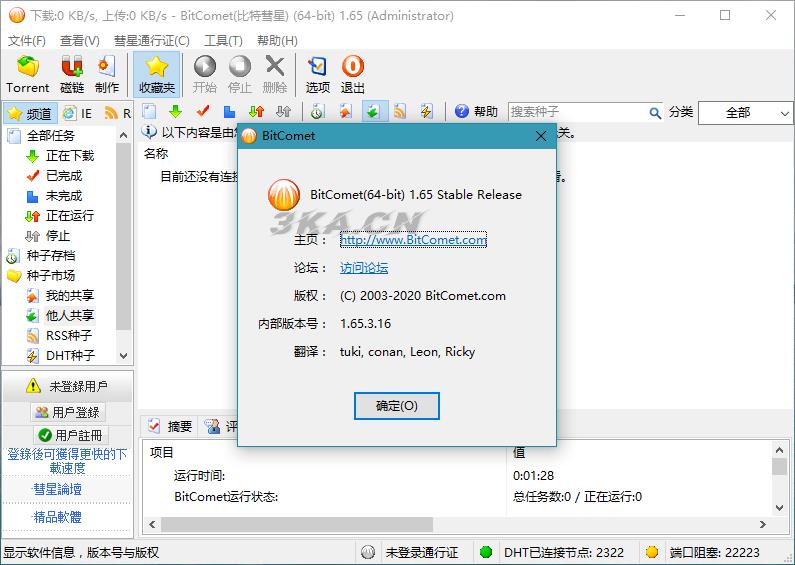Exit BitComet with 退出 button
This screenshot has height=565, width=795.
click(352, 74)
